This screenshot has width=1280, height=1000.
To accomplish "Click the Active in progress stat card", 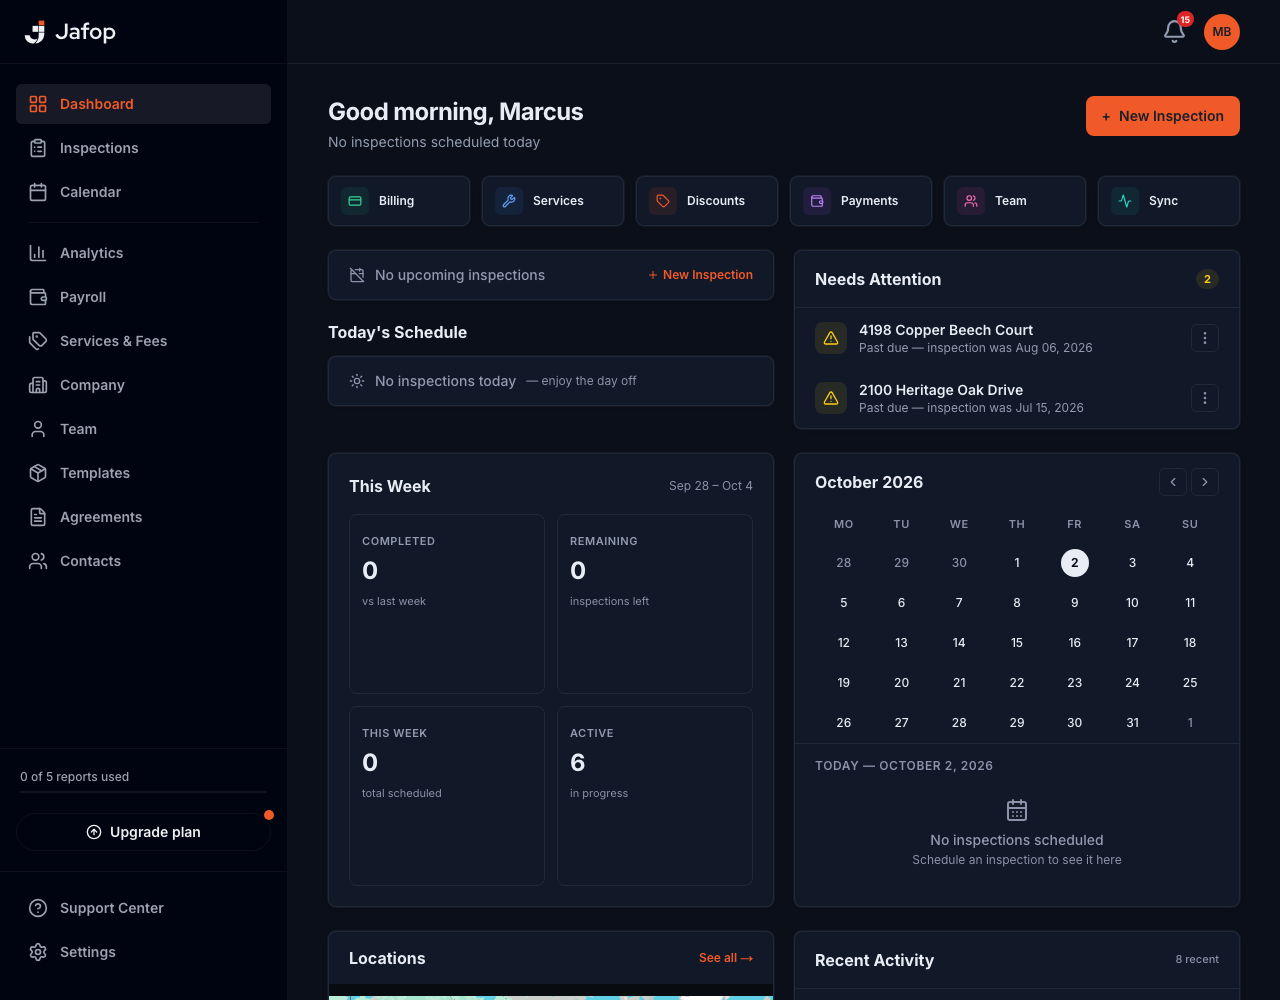I will pyautogui.click(x=655, y=796).
